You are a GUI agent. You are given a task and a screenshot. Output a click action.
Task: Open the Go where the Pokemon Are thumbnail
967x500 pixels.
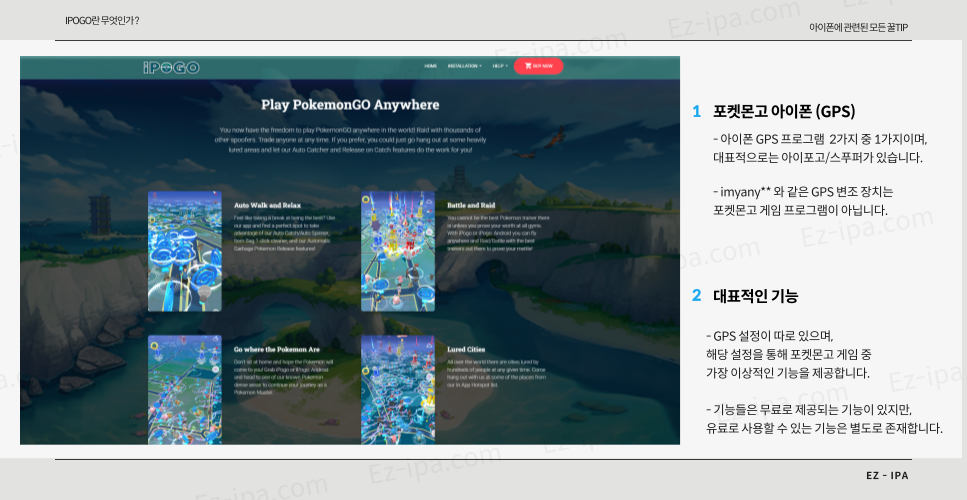tap(184, 390)
